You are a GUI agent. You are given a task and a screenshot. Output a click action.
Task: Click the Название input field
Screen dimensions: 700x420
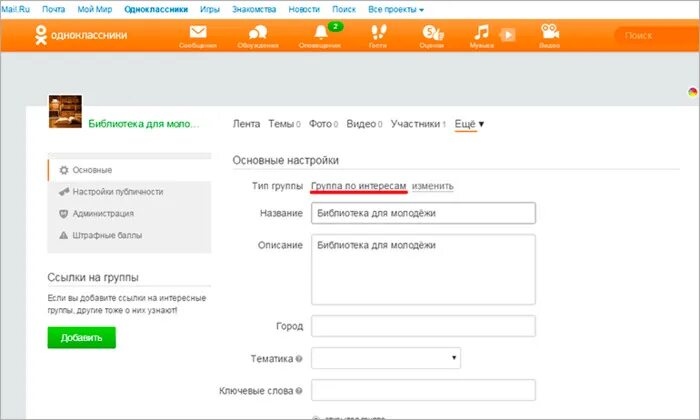pyautogui.click(x=423, y=213)
